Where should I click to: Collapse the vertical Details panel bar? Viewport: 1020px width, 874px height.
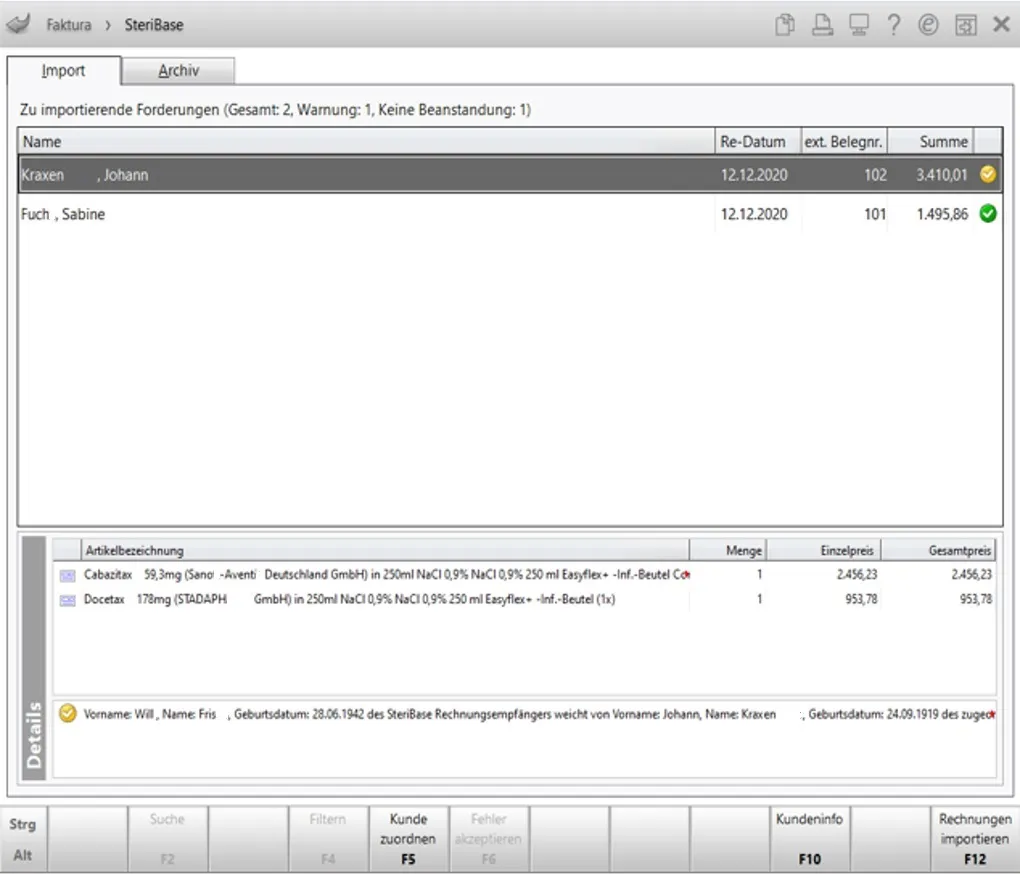tap(34, 657)
